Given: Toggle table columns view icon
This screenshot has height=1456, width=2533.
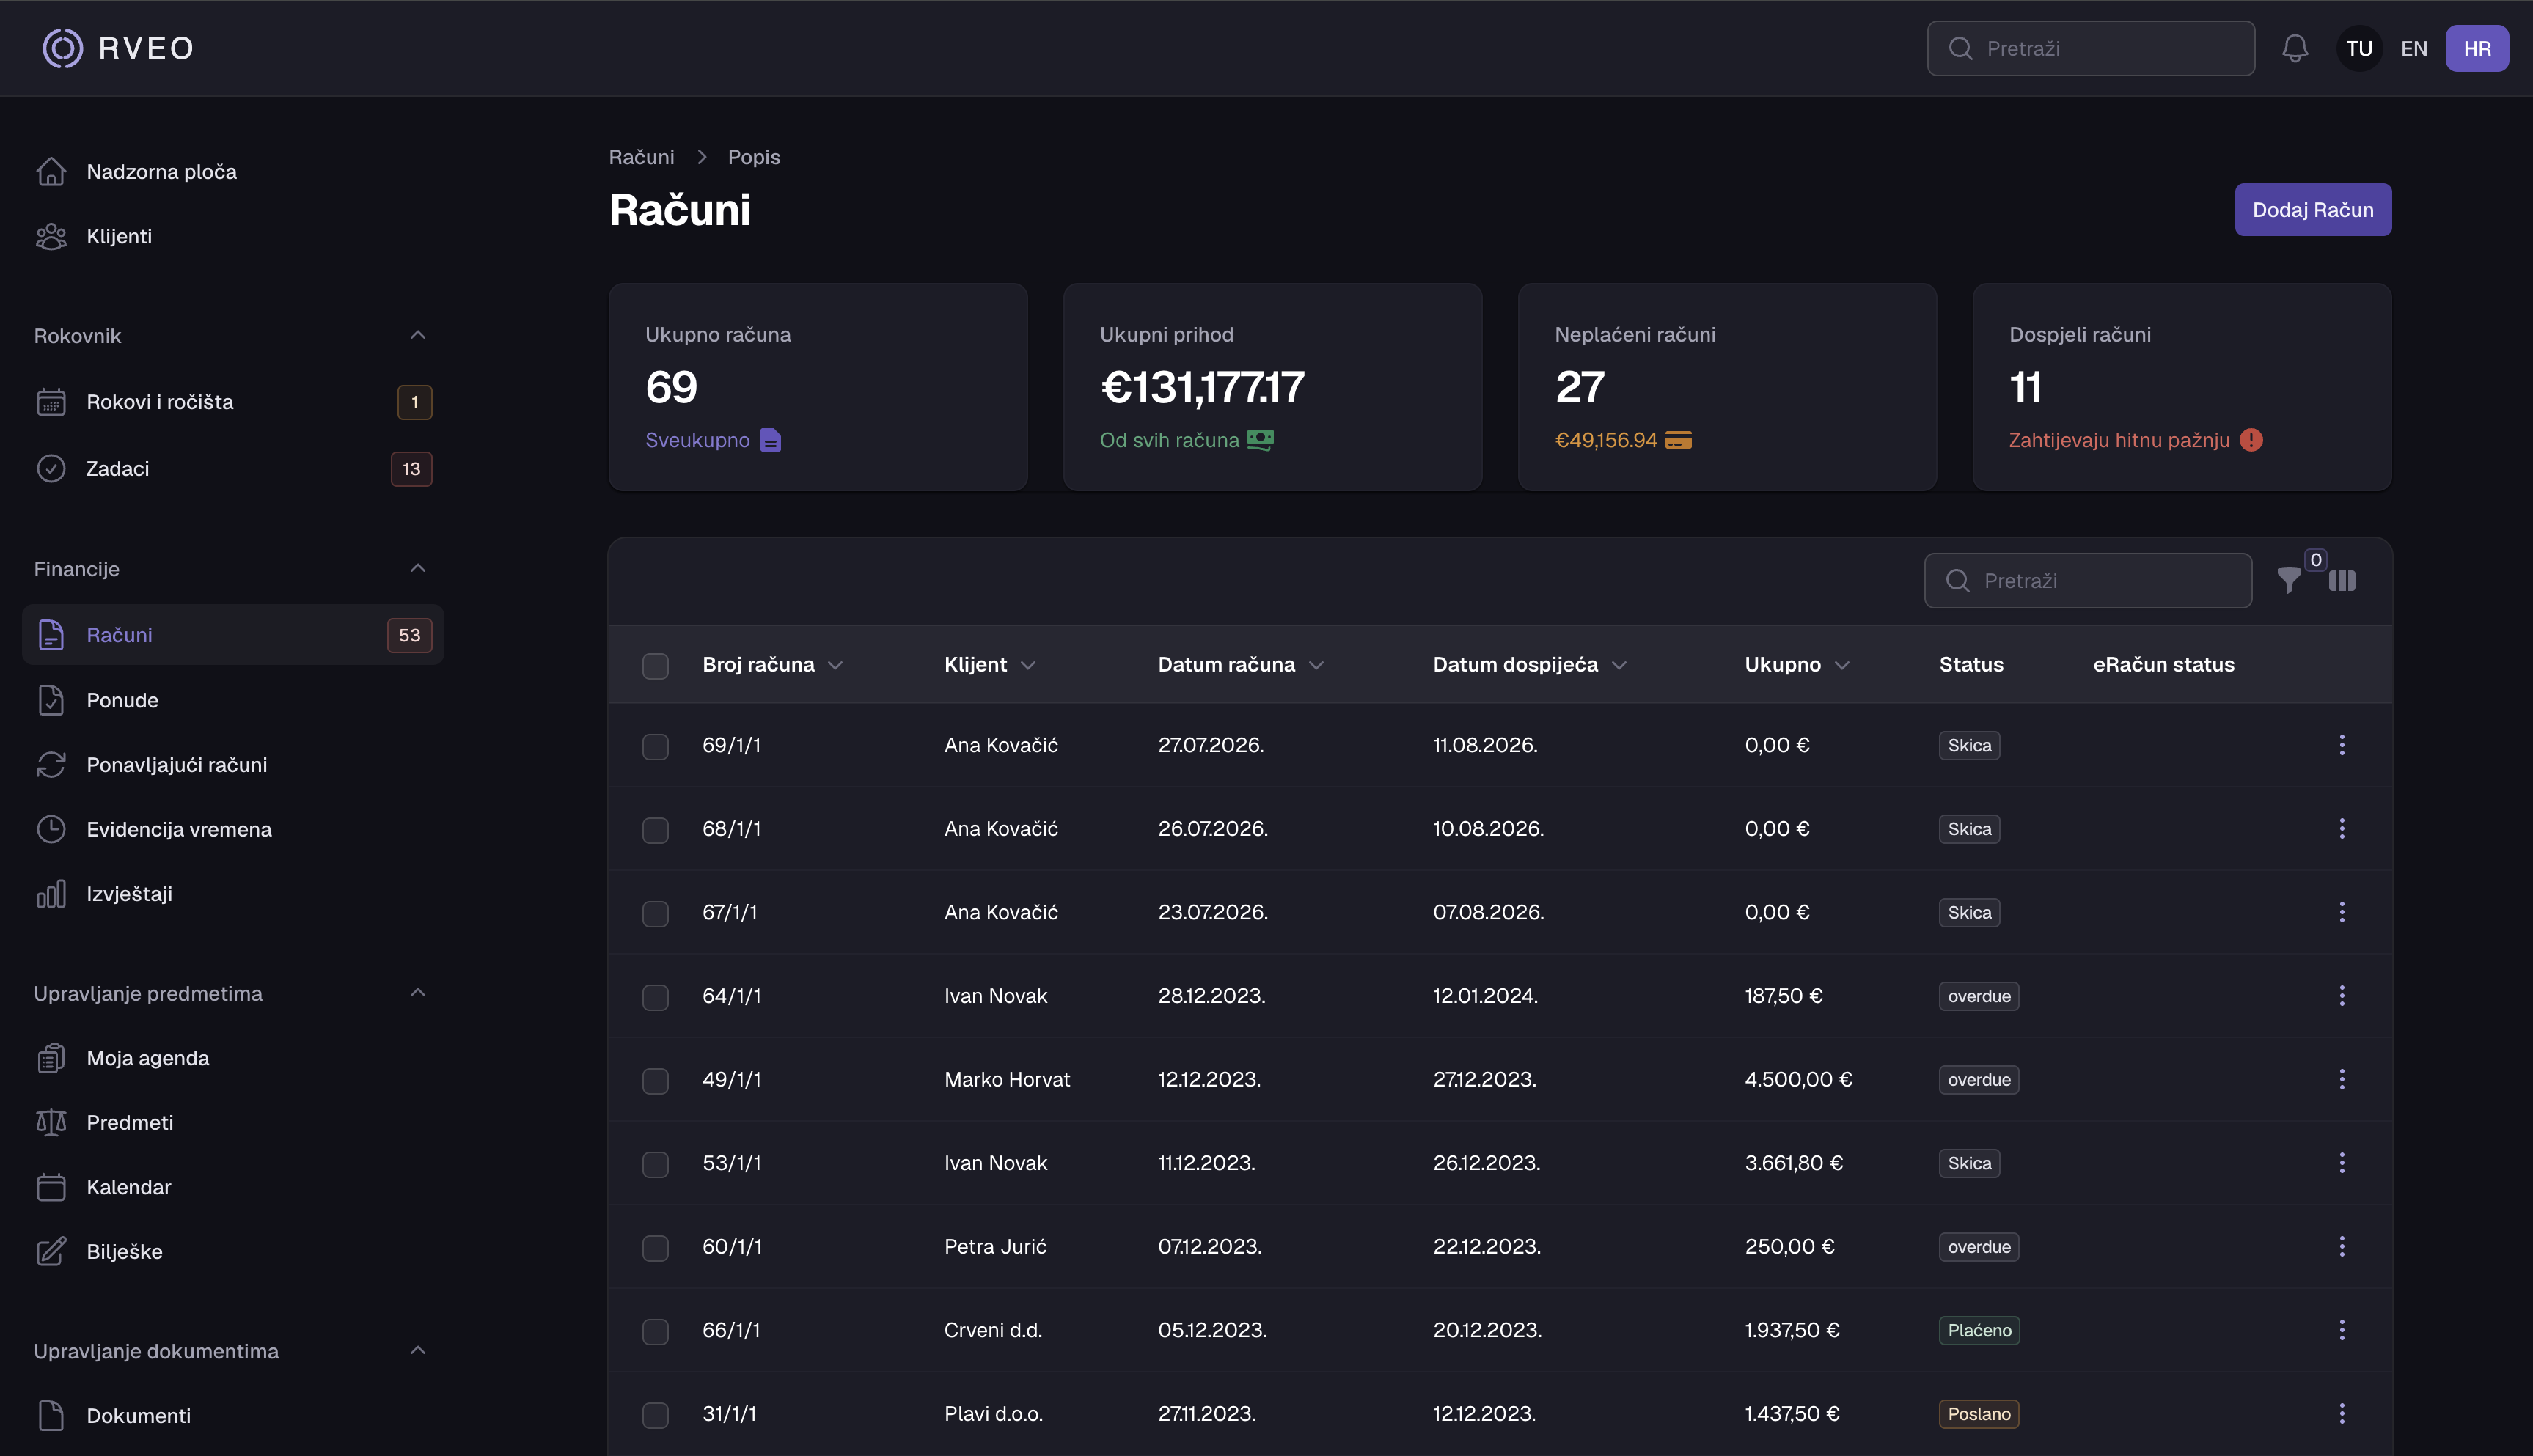Looking at the screenshot, I should click(2341, 581).
